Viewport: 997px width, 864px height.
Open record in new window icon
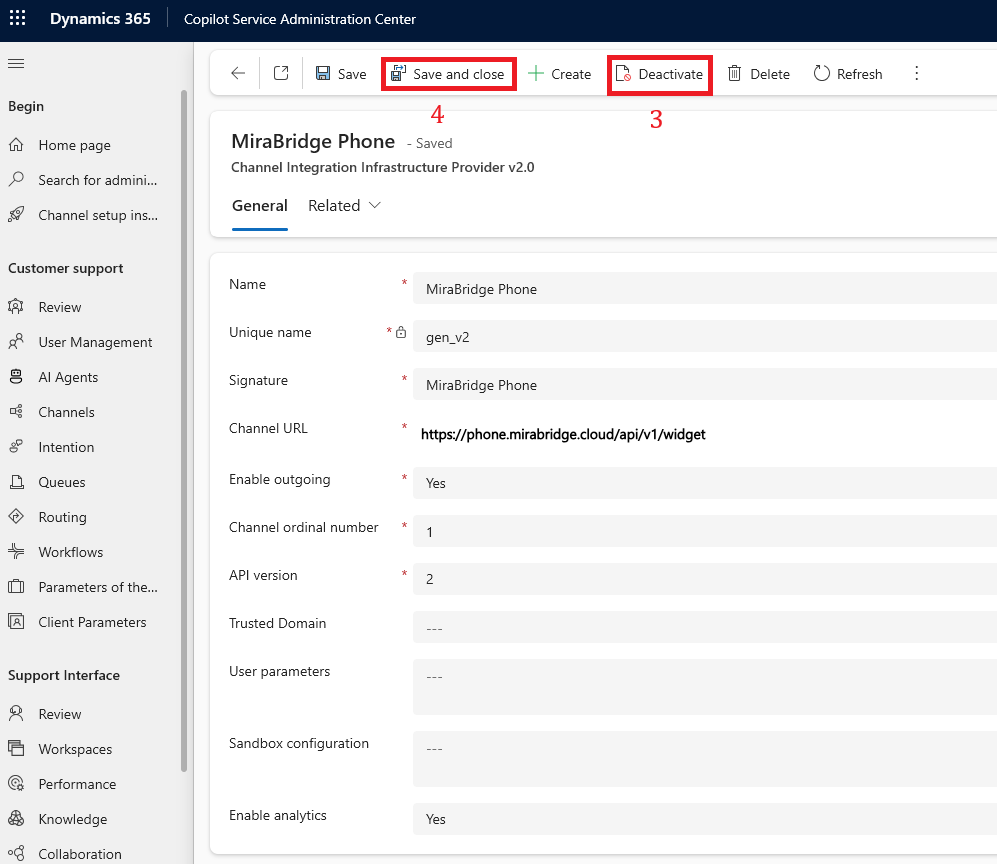(x=281, y=74)
